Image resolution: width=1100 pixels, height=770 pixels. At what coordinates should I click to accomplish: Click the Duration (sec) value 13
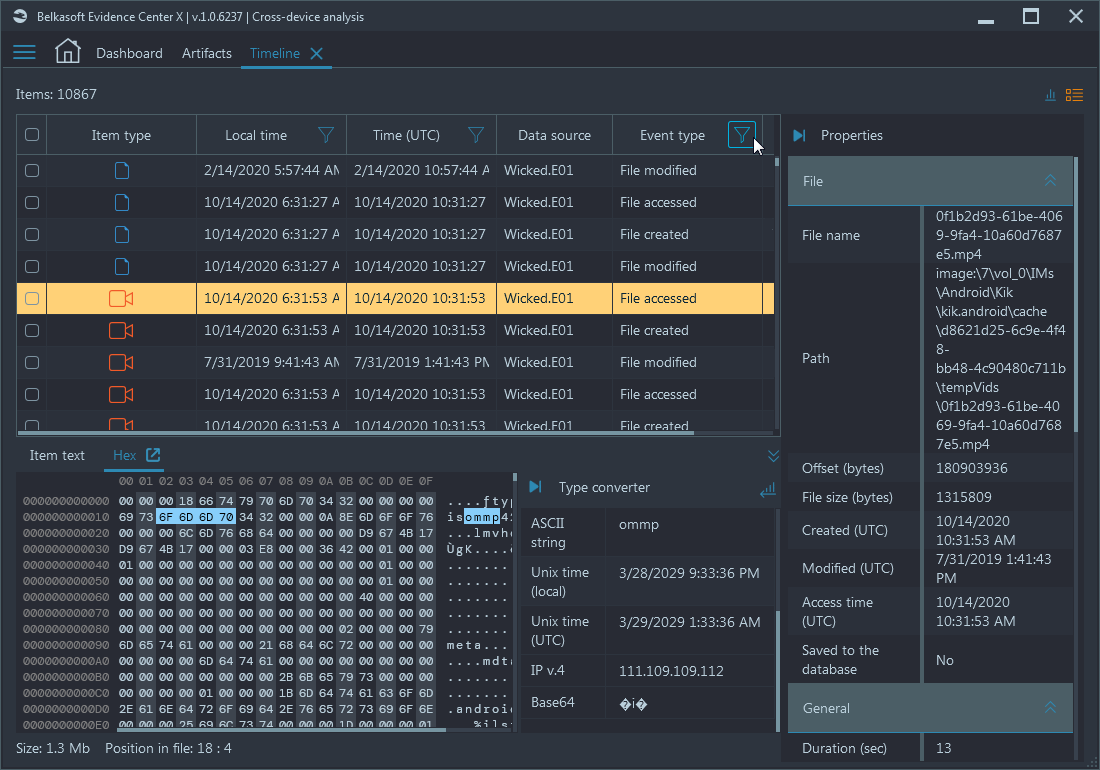[944, 748]
